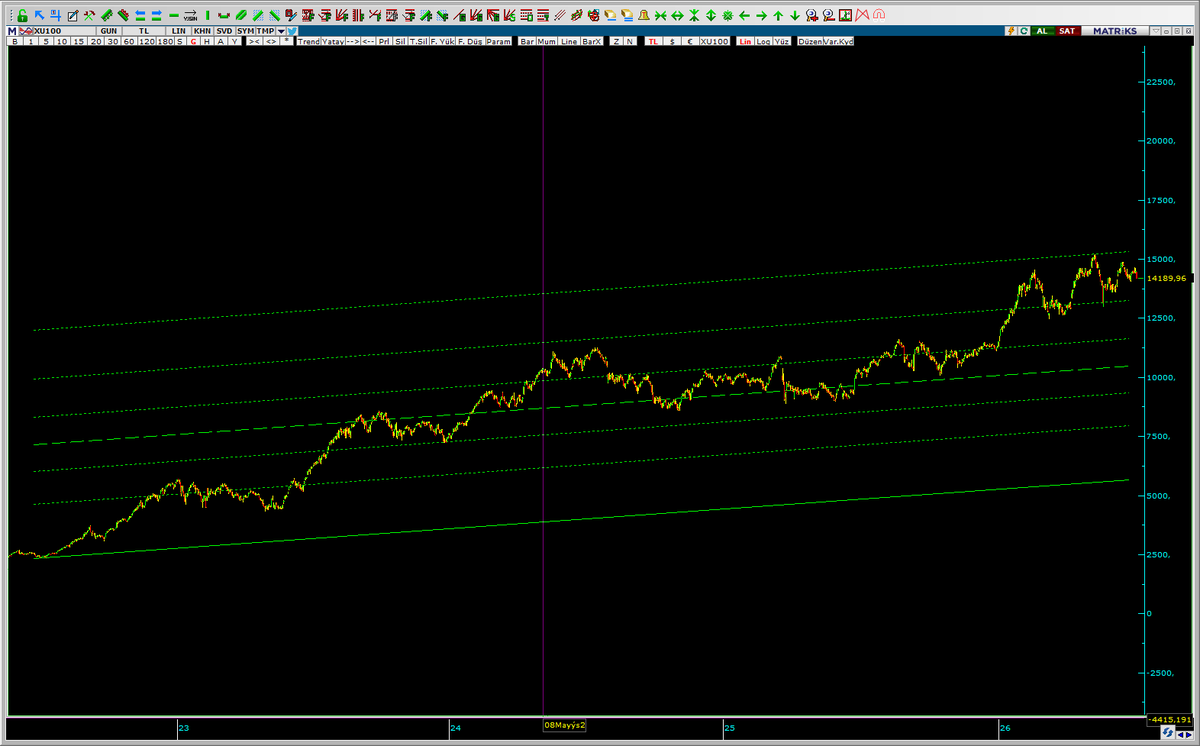Click the lightning bolt icon near AL
The width and height of the screenshot is (1200, 746).
coord(1011,31)
